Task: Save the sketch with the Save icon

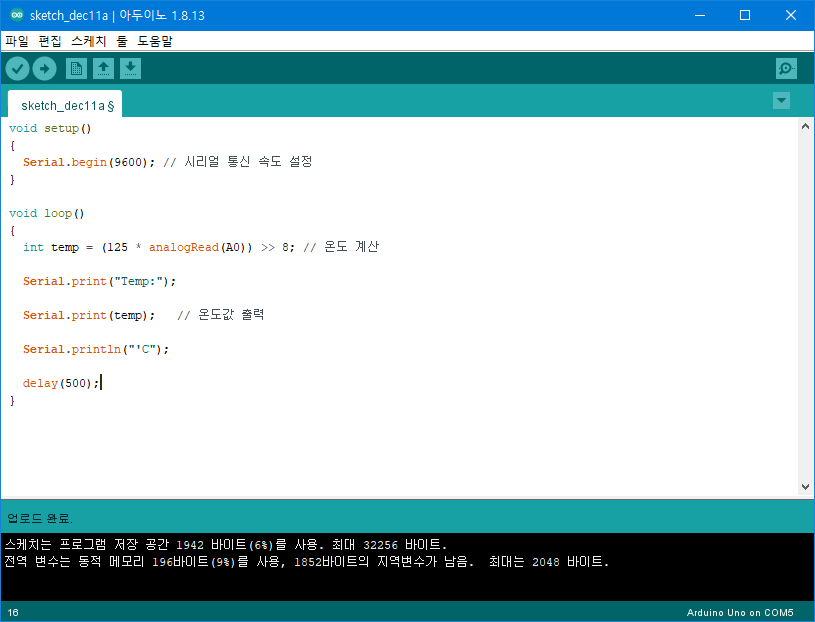Action: pyautogui.click(x=130, y=69)
